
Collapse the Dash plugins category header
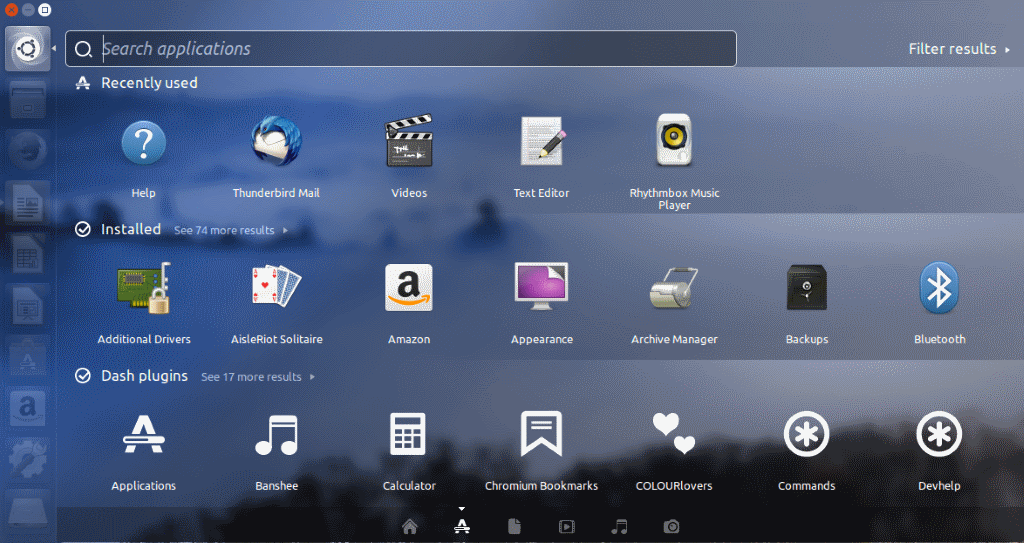[144, 376]
